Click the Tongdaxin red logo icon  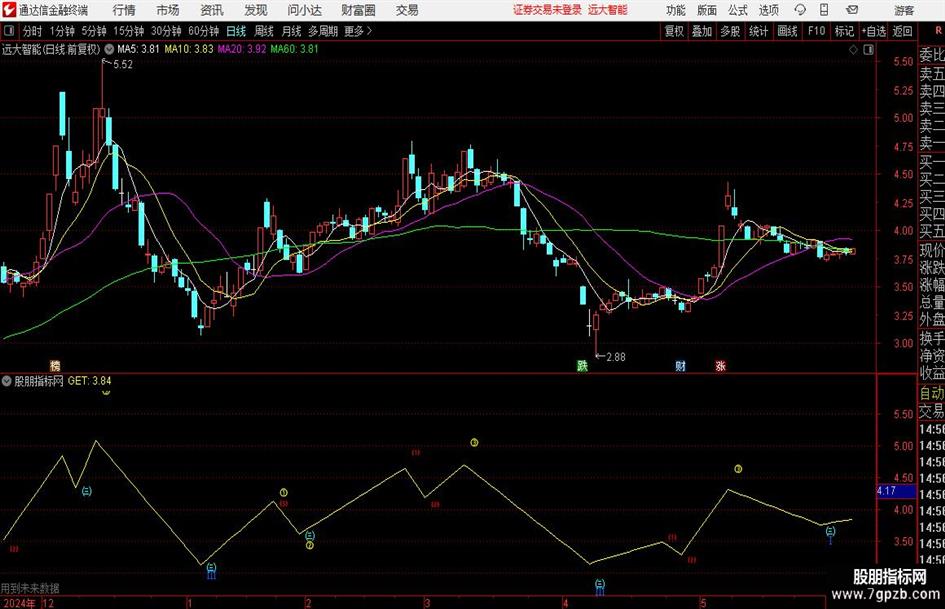8,10
